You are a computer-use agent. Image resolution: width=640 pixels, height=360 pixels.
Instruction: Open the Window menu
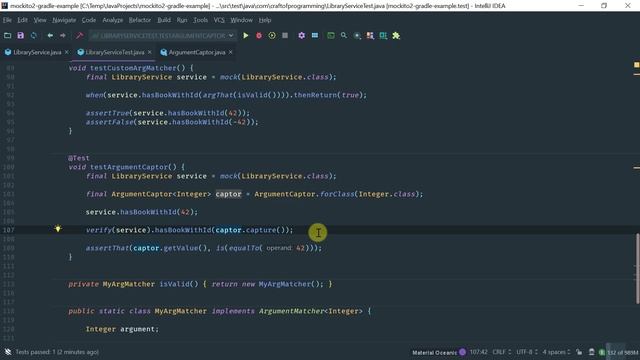pos(242,20)
